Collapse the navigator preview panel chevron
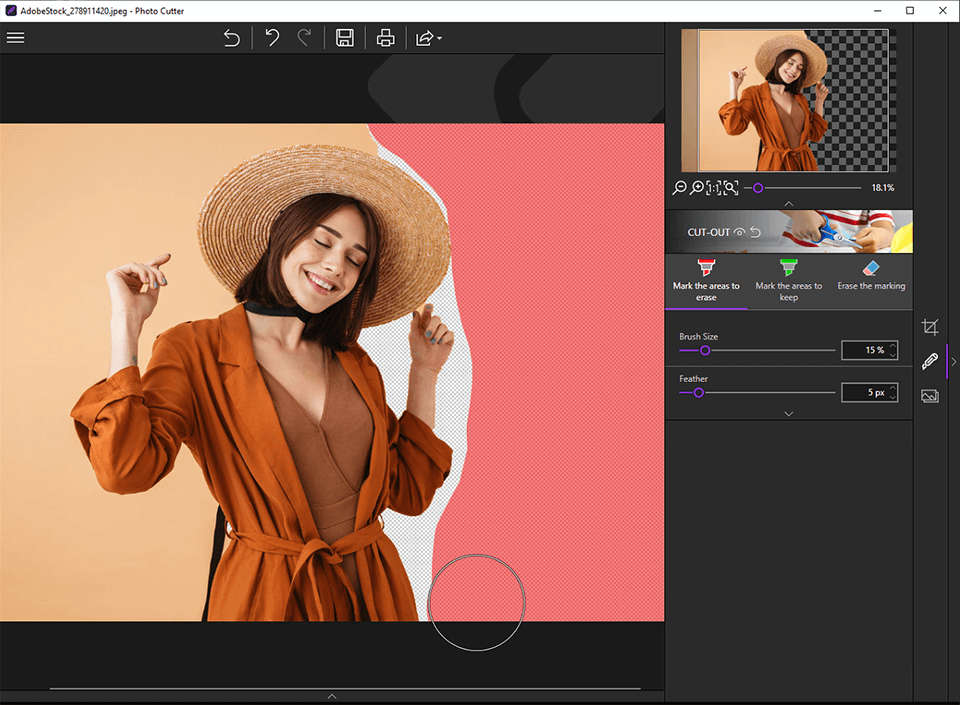The width and height of the screenshot is (960, 705). coord(788,203)
